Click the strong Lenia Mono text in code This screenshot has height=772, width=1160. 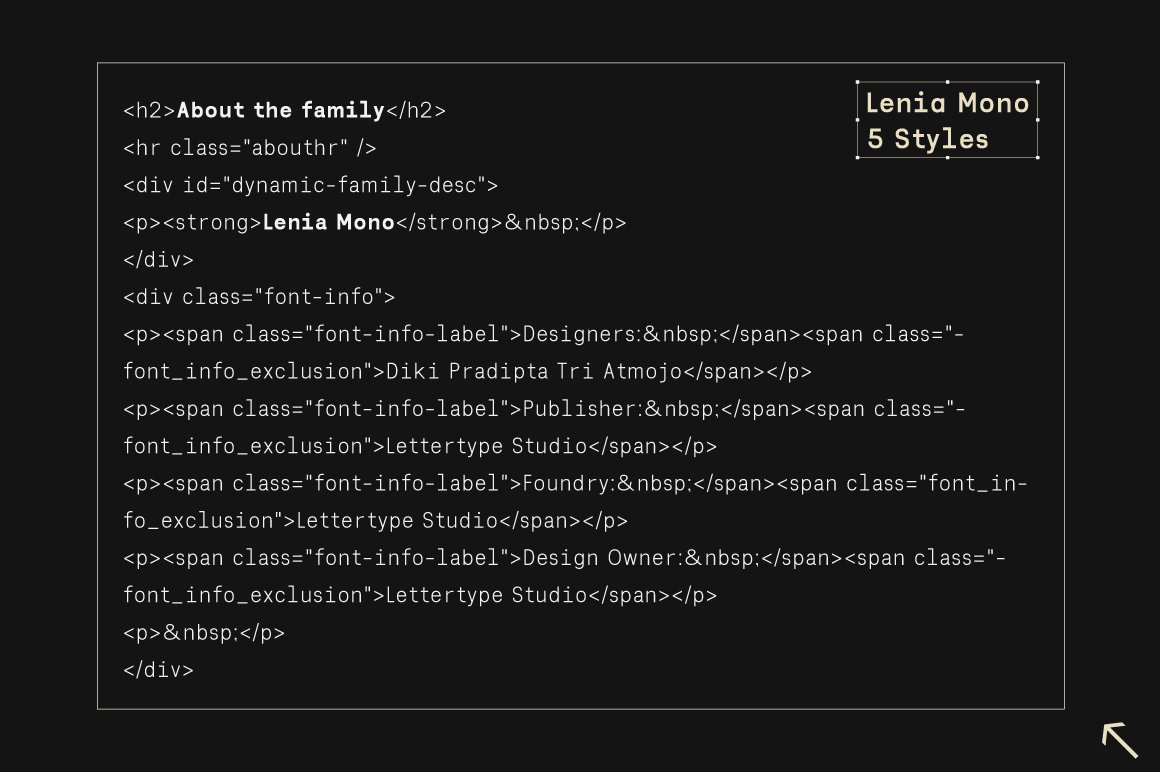click(328, 222)
